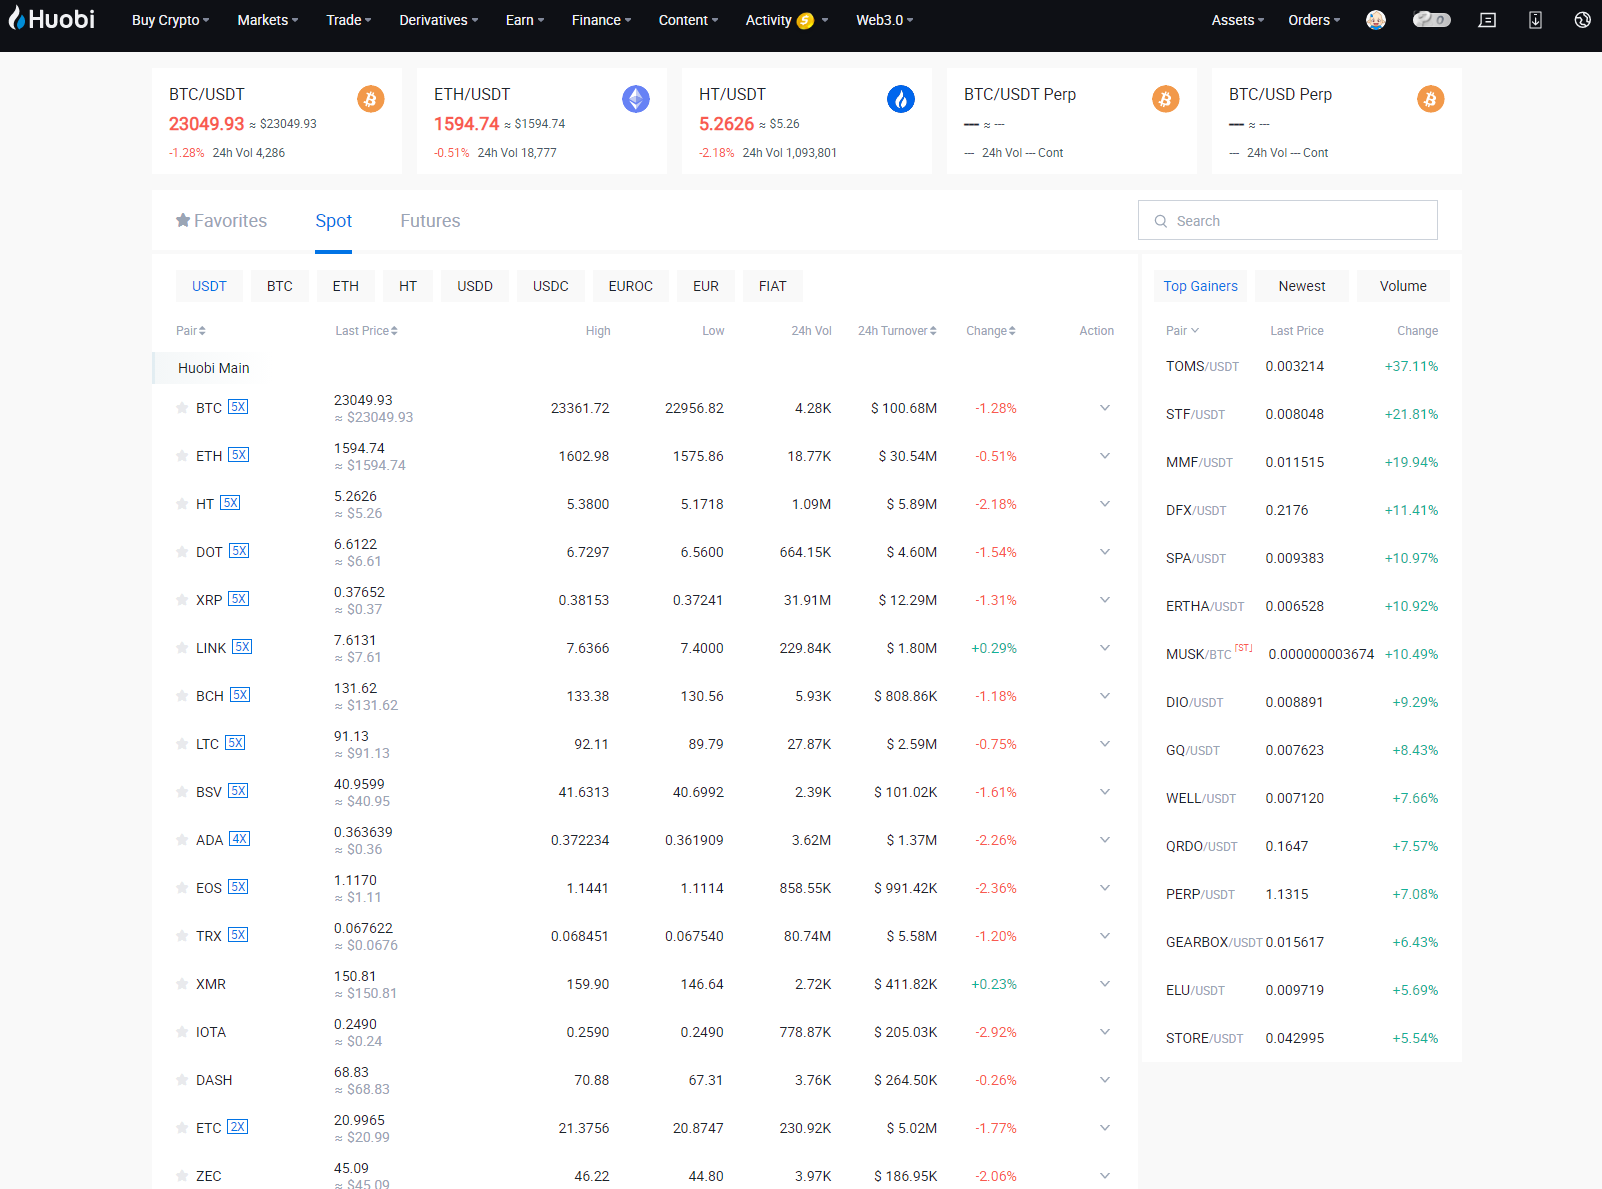Open the Pair dropdown in Top Gainers panel
The image size is (1602, 1189).
(1183, 331)
